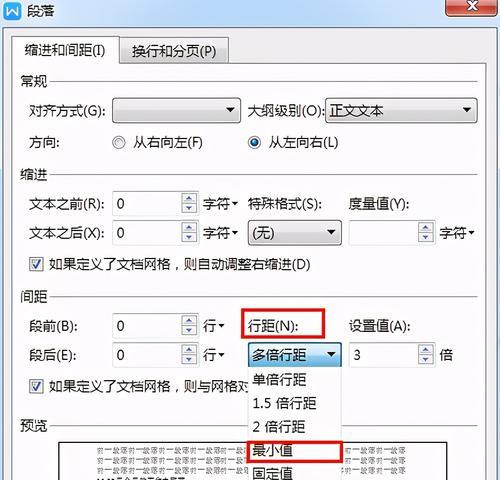Open the 对齐方式 dropdown
This screenshot has height=480, width=500.
(x=176, y=110)
